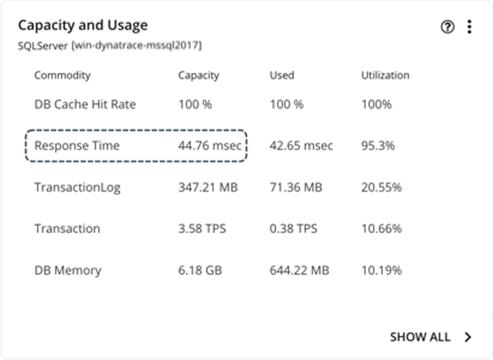This screenshot has height=360, width=493.
Task: Click the 42.65 msec used value
Action: (301, 146)
